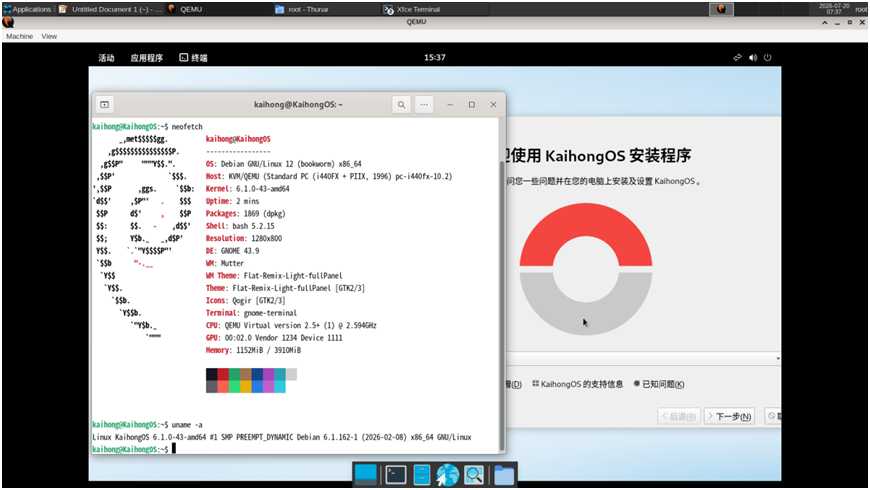Open the 应用程序 applications menu
The width and height of the screenshot is (870, 490).
pyautogui.click(x=146, y=58)
